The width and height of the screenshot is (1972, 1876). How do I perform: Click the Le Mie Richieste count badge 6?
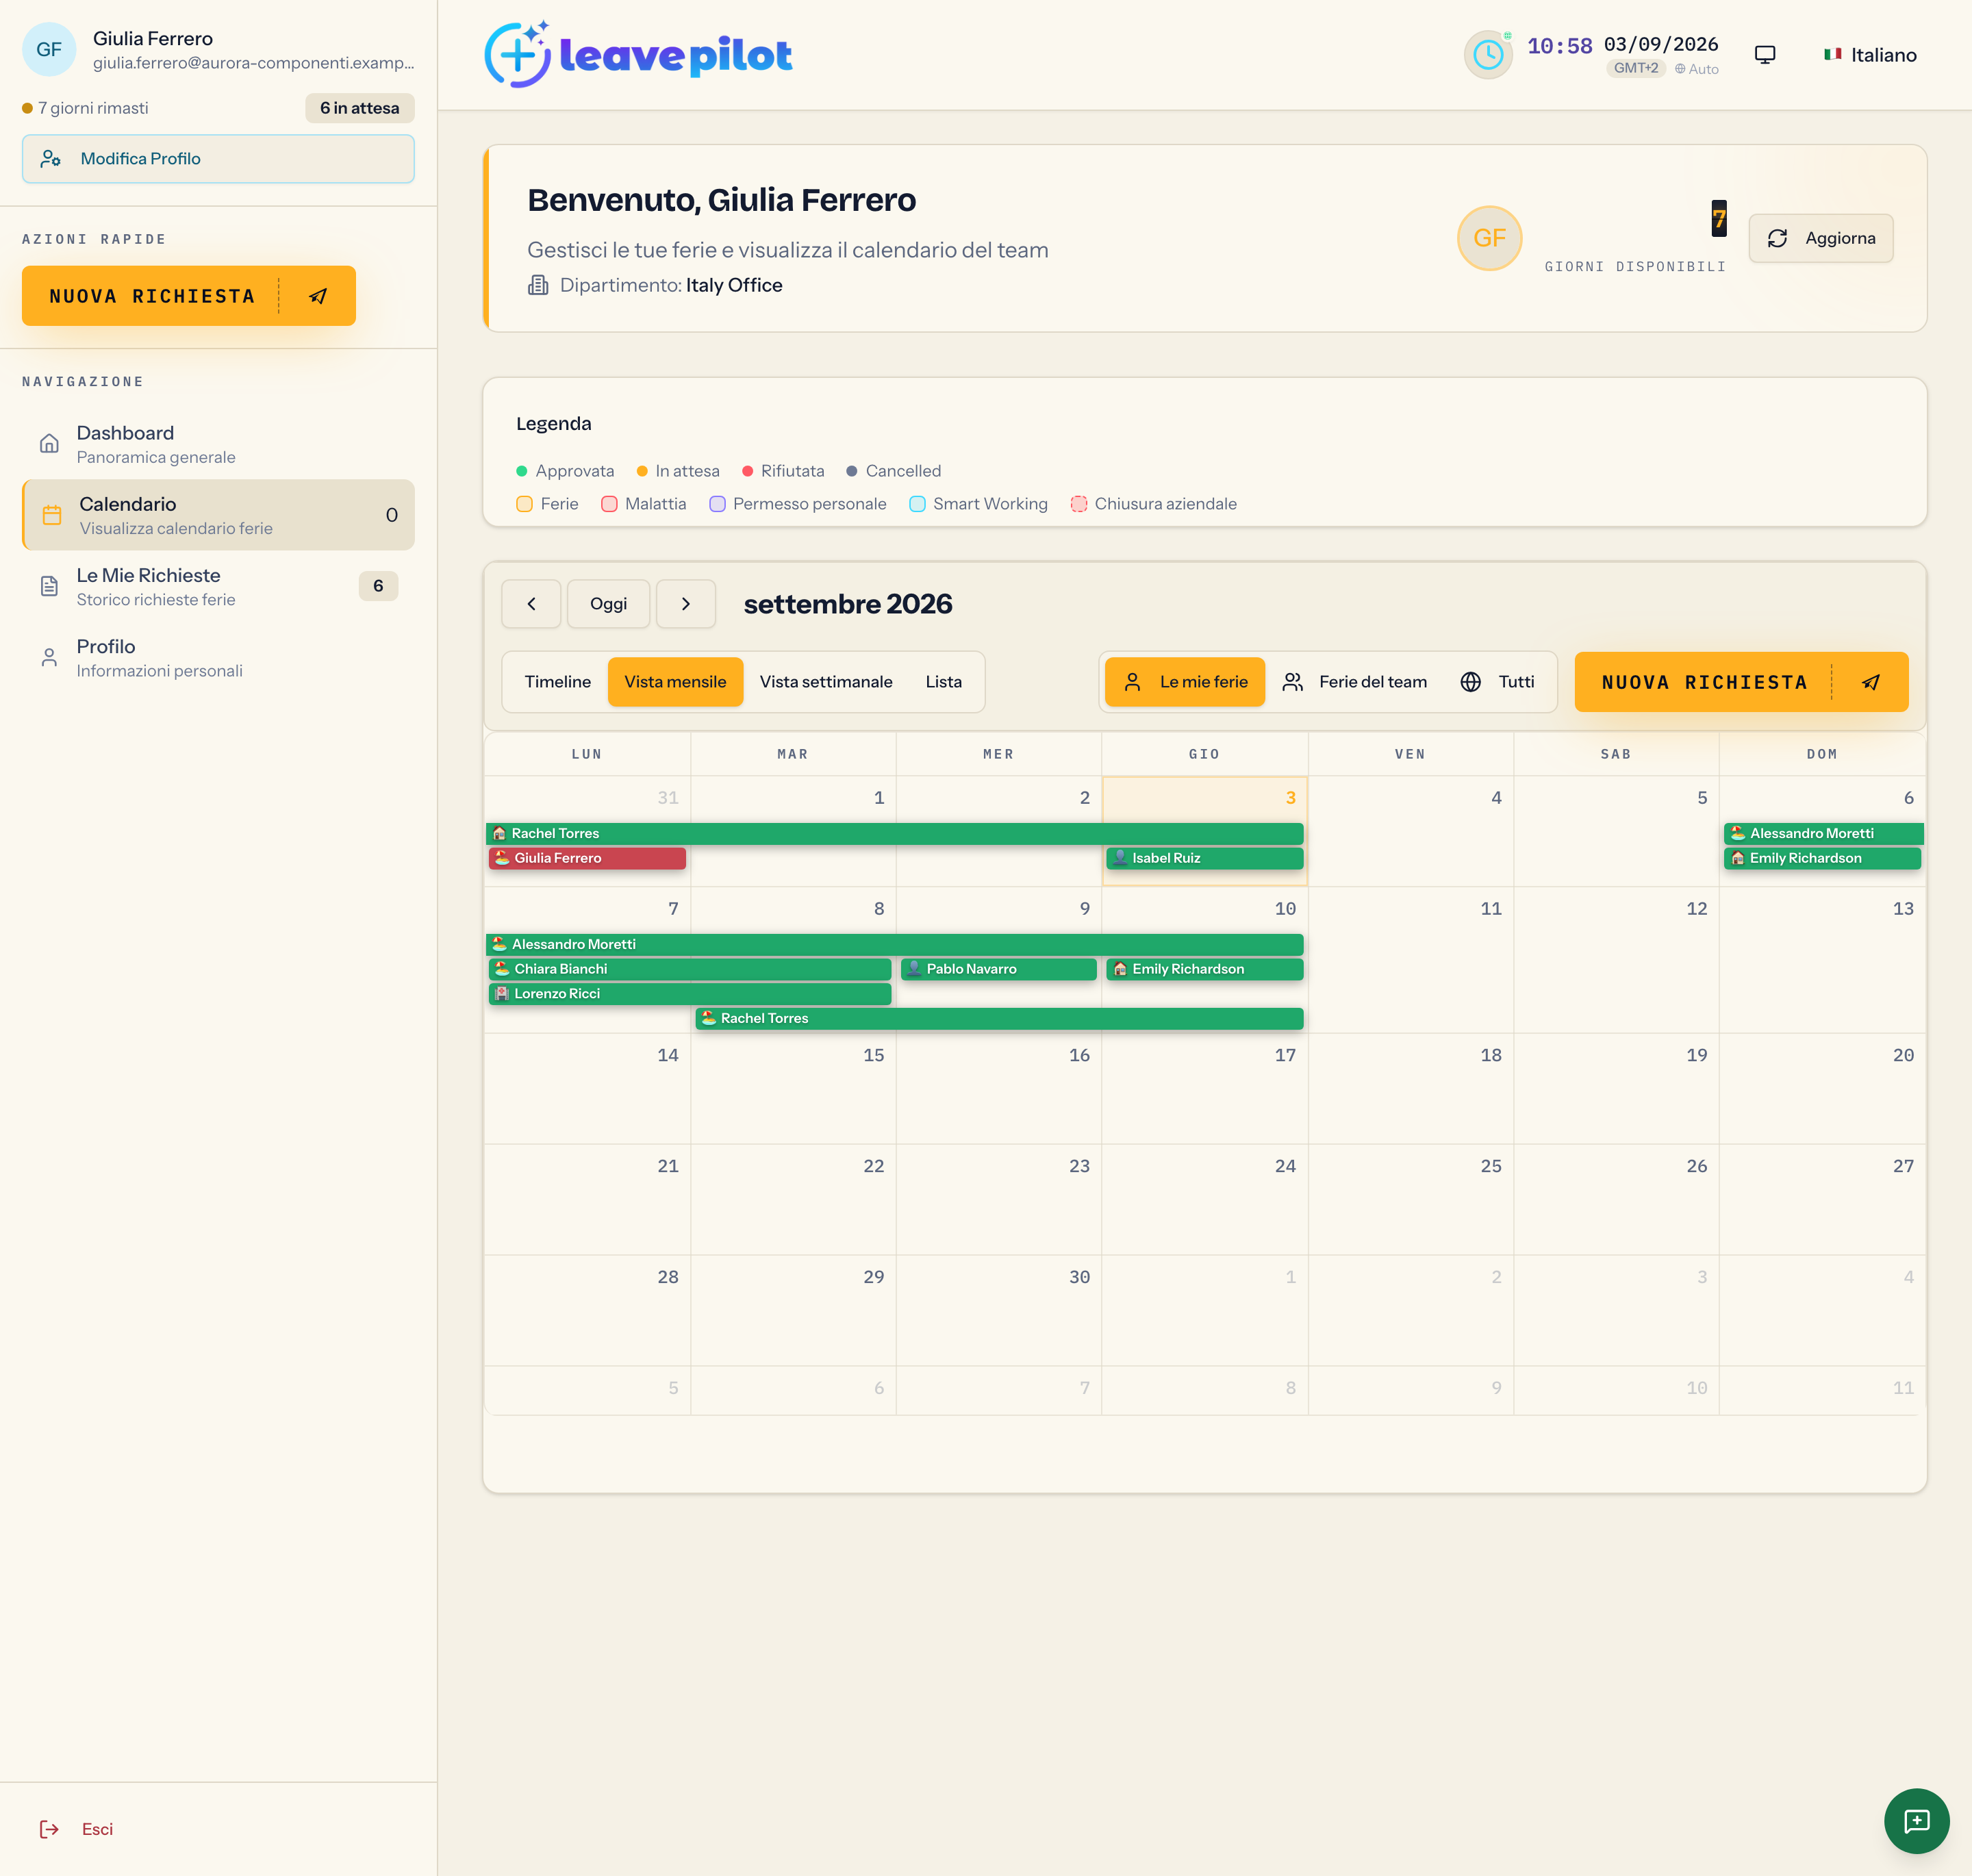(x=378, y=586)
